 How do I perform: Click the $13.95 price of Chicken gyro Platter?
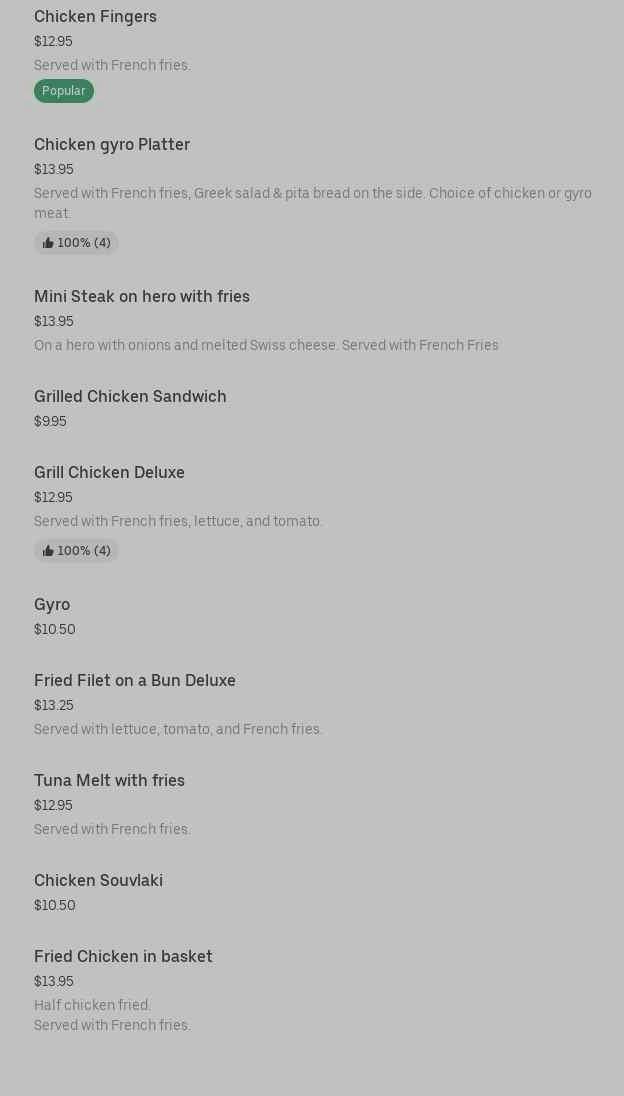pos(54,169)
